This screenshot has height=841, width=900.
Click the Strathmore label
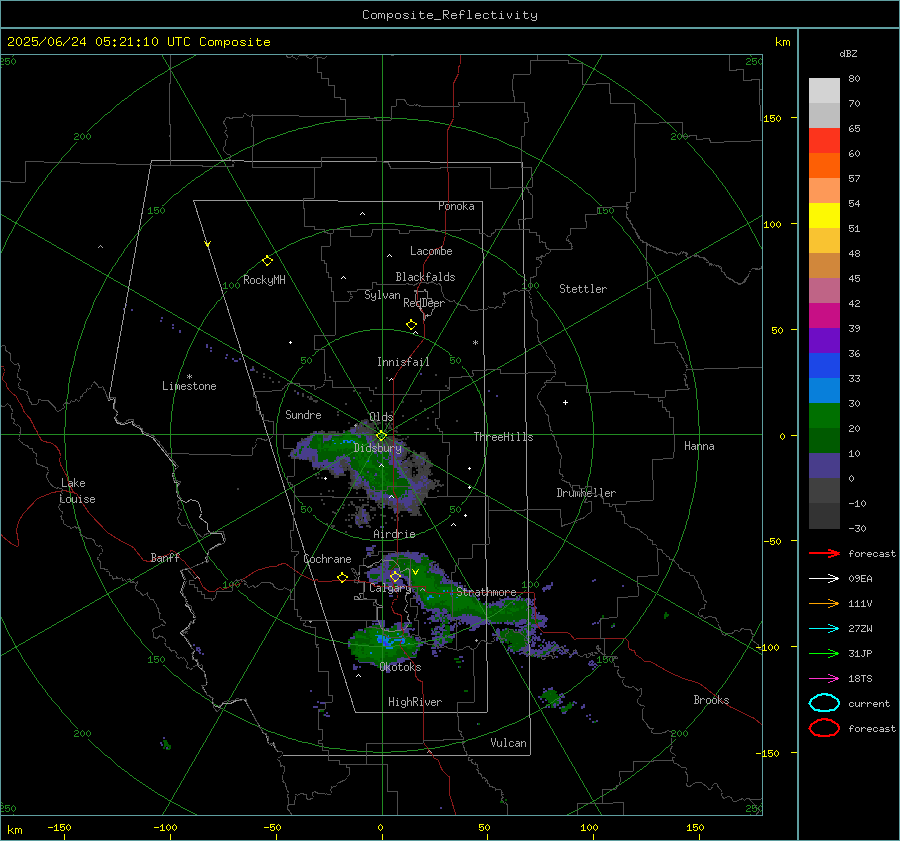486,592
